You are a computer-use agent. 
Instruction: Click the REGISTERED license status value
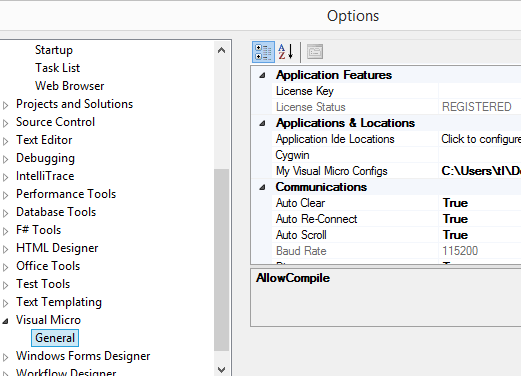477,107
